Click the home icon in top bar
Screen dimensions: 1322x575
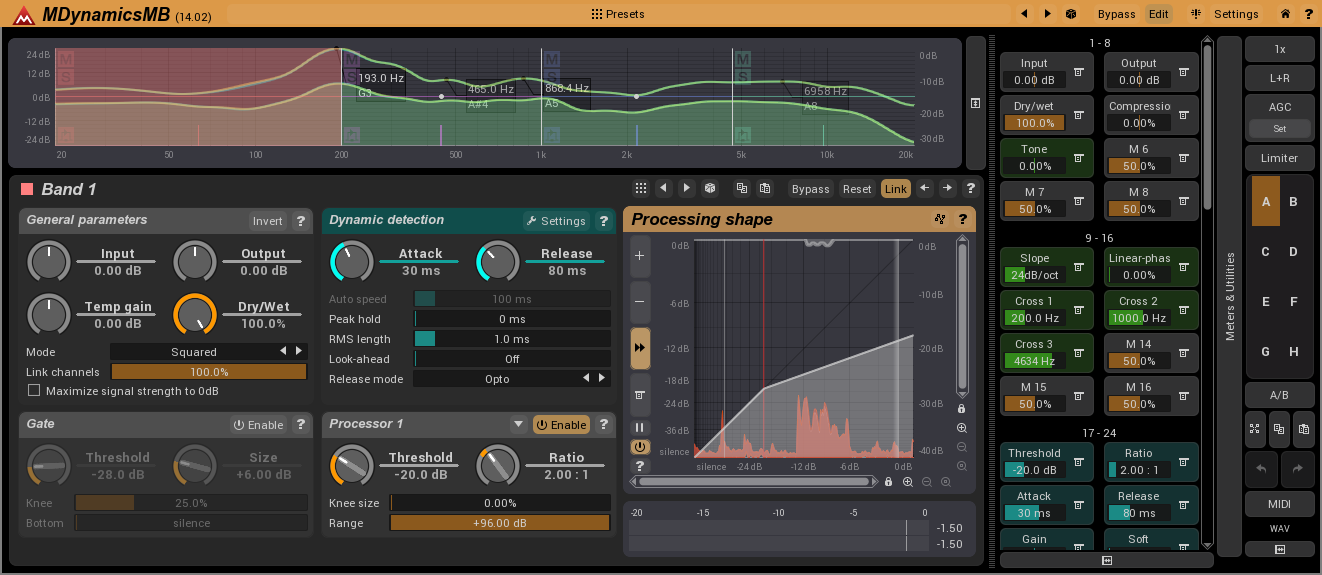coord(1285,14)
